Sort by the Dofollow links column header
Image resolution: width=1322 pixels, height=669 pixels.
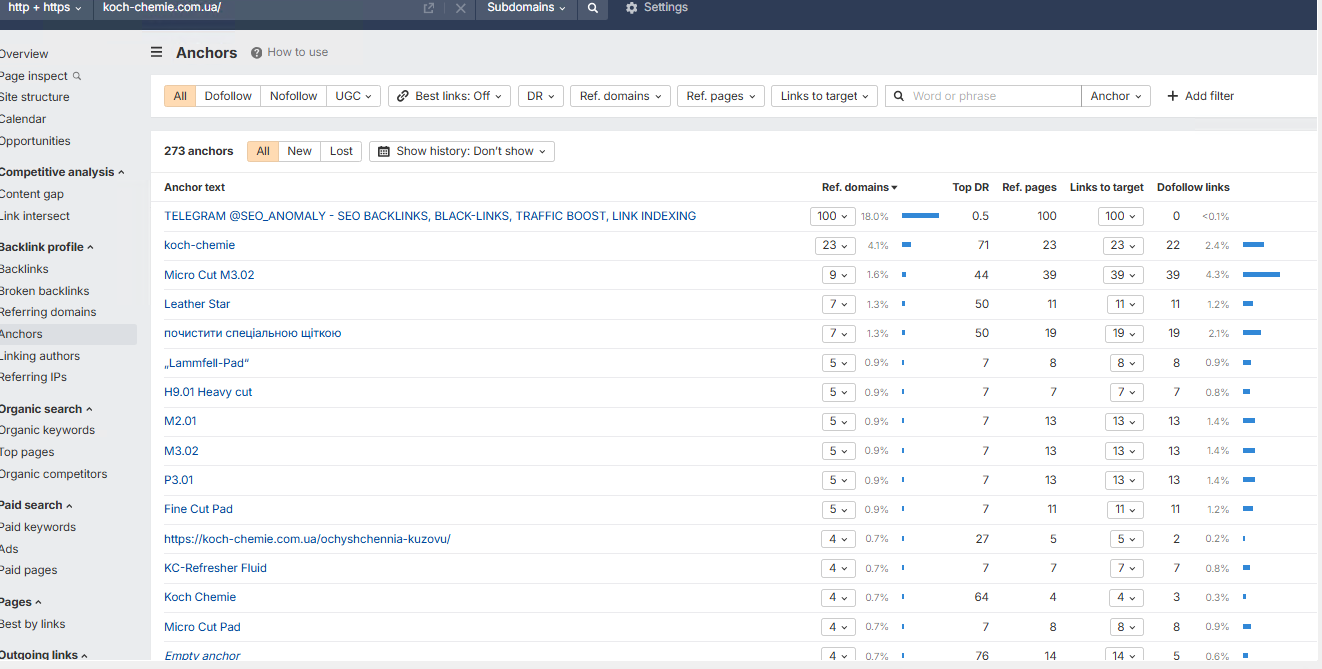pos(1193,187)
